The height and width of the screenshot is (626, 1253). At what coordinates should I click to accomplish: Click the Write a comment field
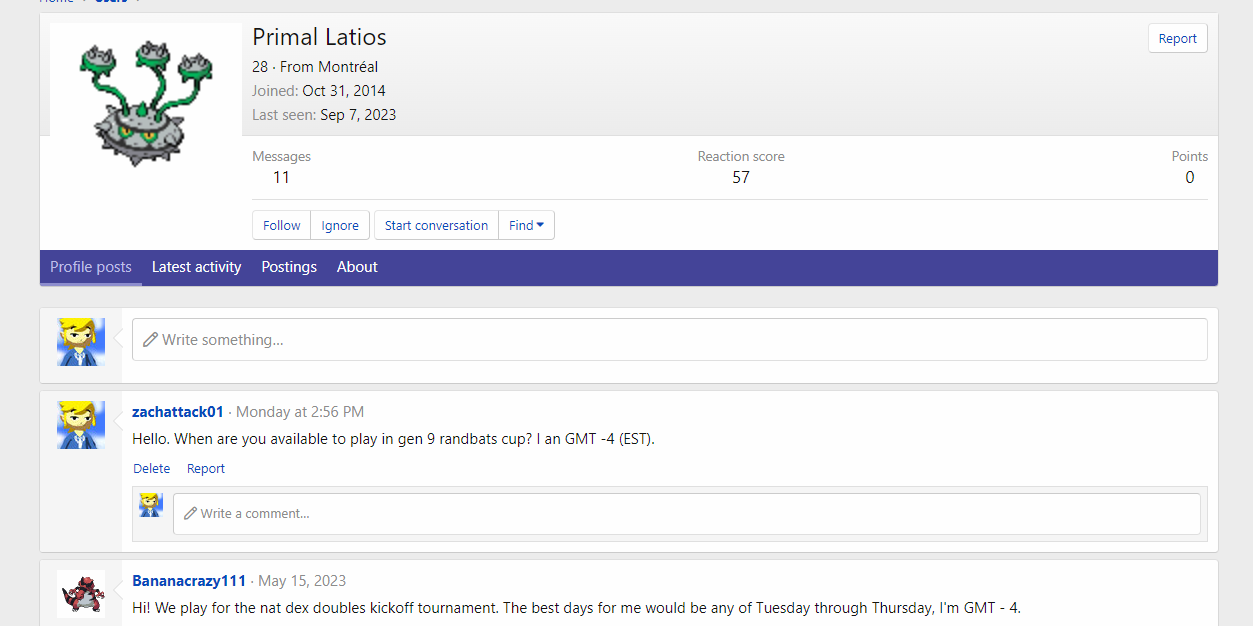686,513
